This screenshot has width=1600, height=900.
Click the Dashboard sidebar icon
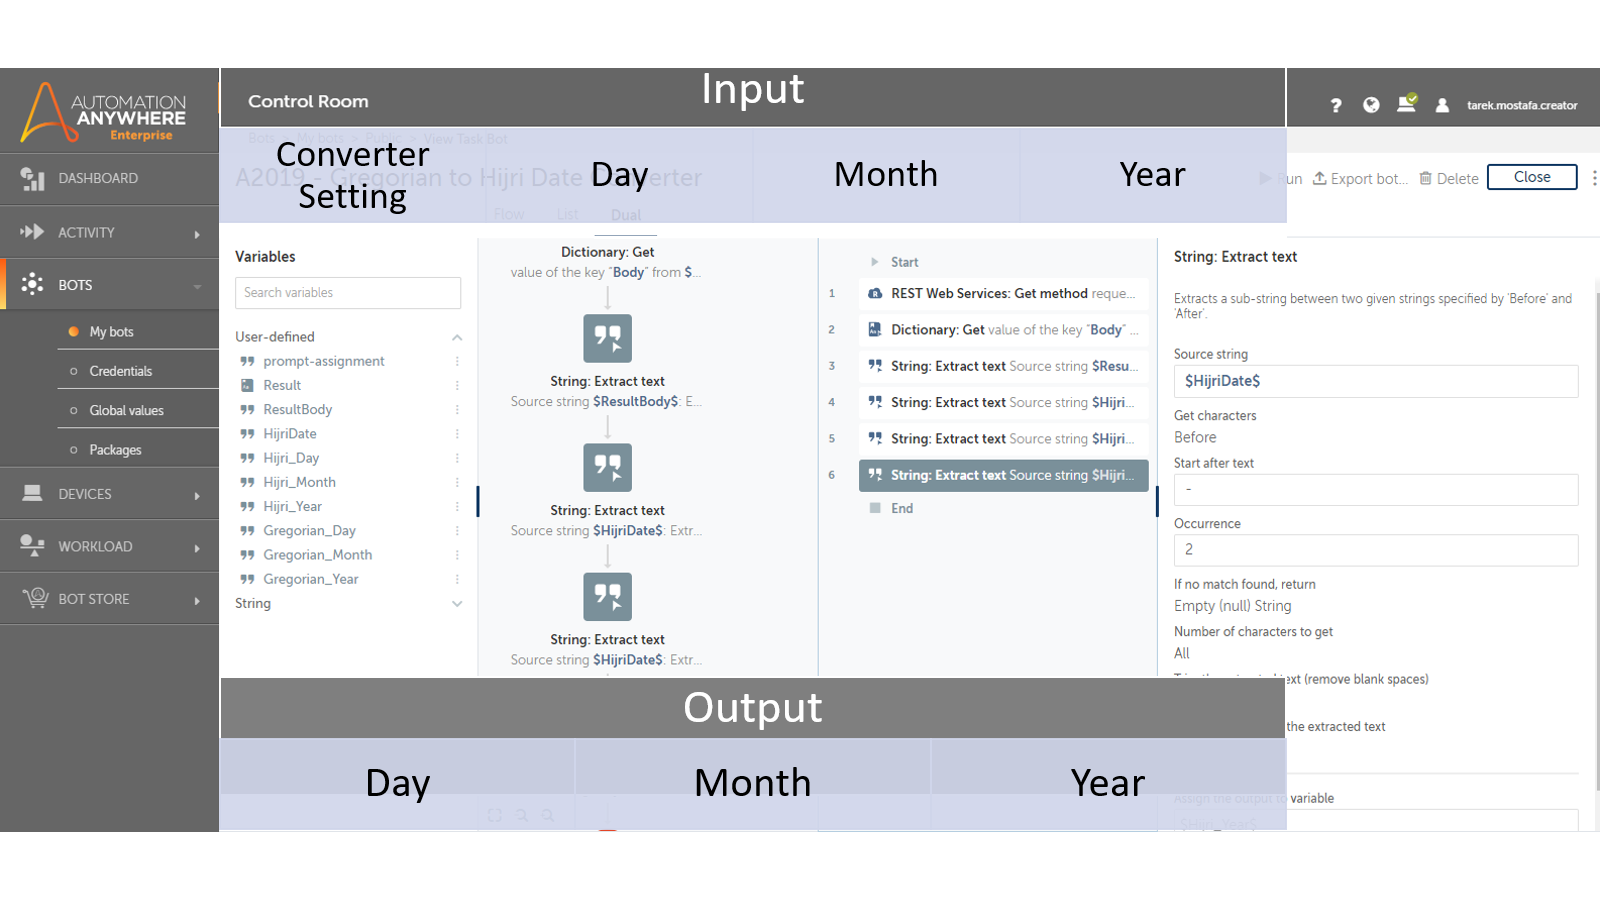[32, 179]
